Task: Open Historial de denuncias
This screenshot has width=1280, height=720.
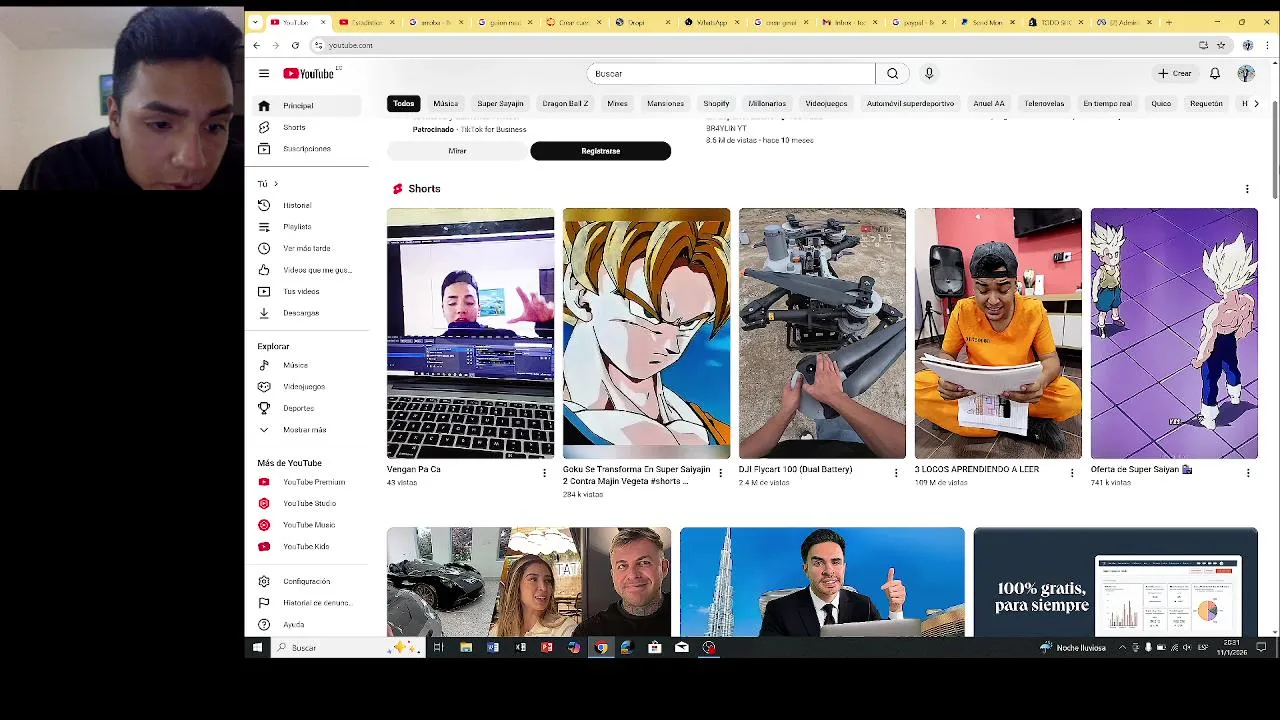Action: click(305, 603)
